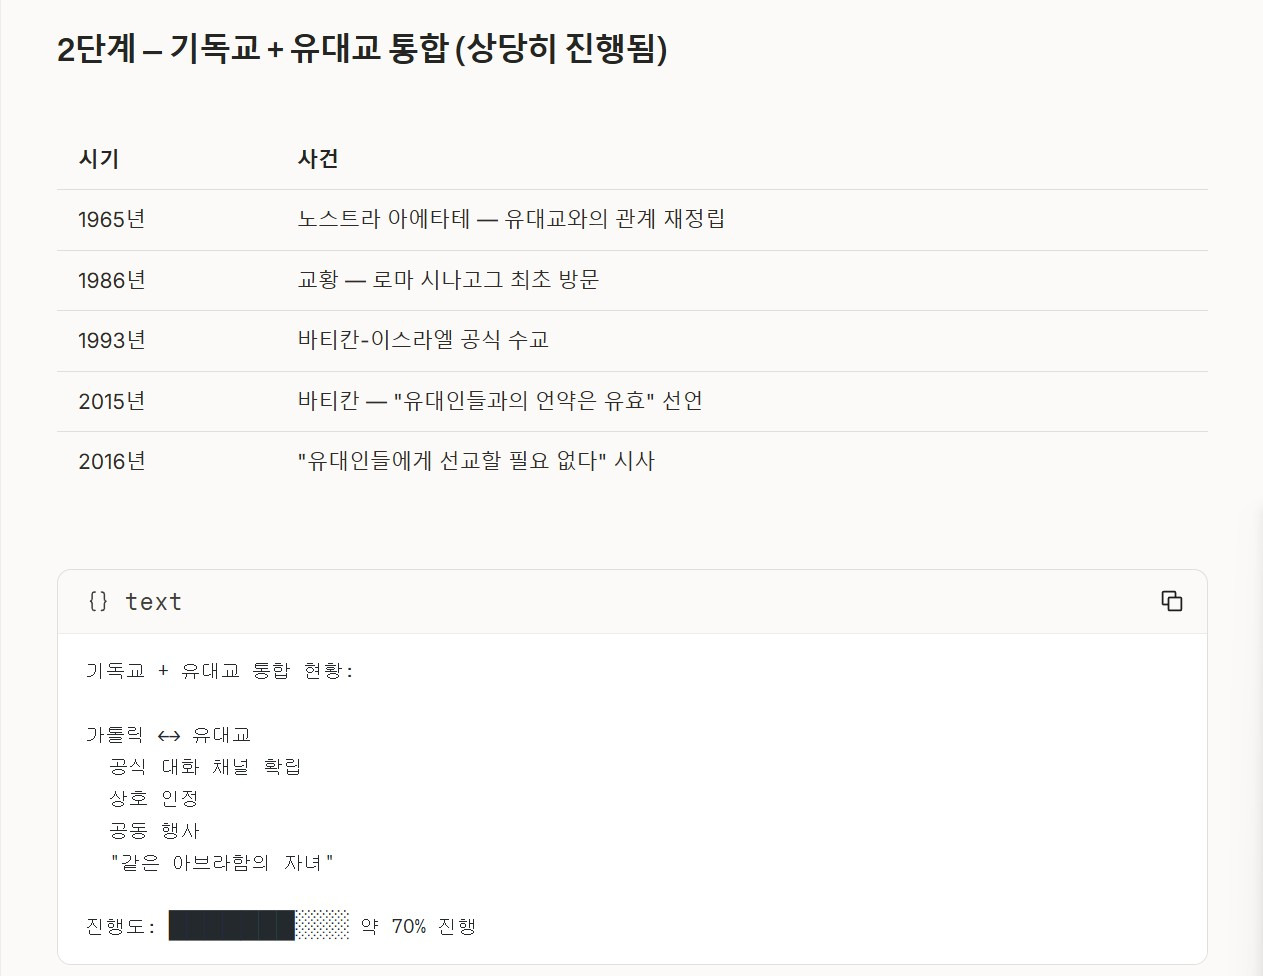The width and height of the screenshot is (1263, 976).
Task: Click the copy code block icon
Action: (x=1171, y=601)
